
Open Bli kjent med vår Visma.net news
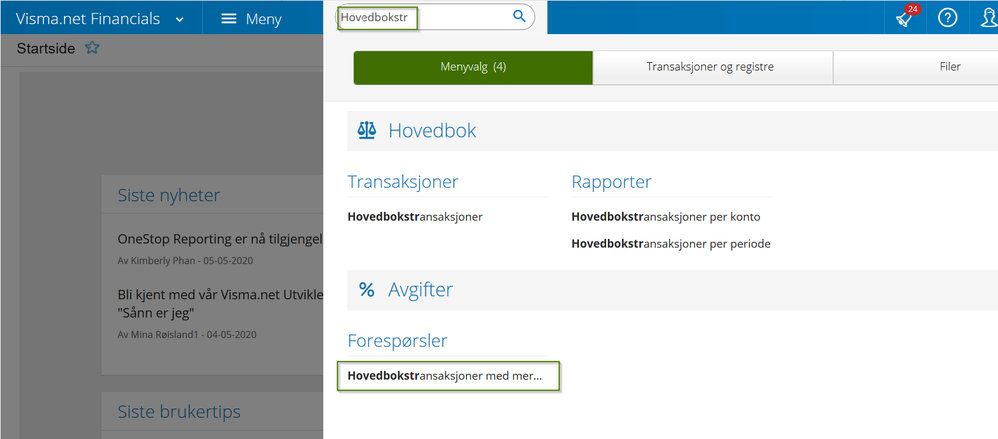click(x=220, y=303)
